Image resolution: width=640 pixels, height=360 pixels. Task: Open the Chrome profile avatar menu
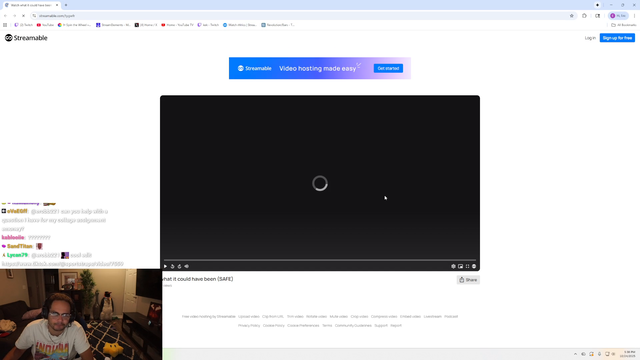(618, 16)
